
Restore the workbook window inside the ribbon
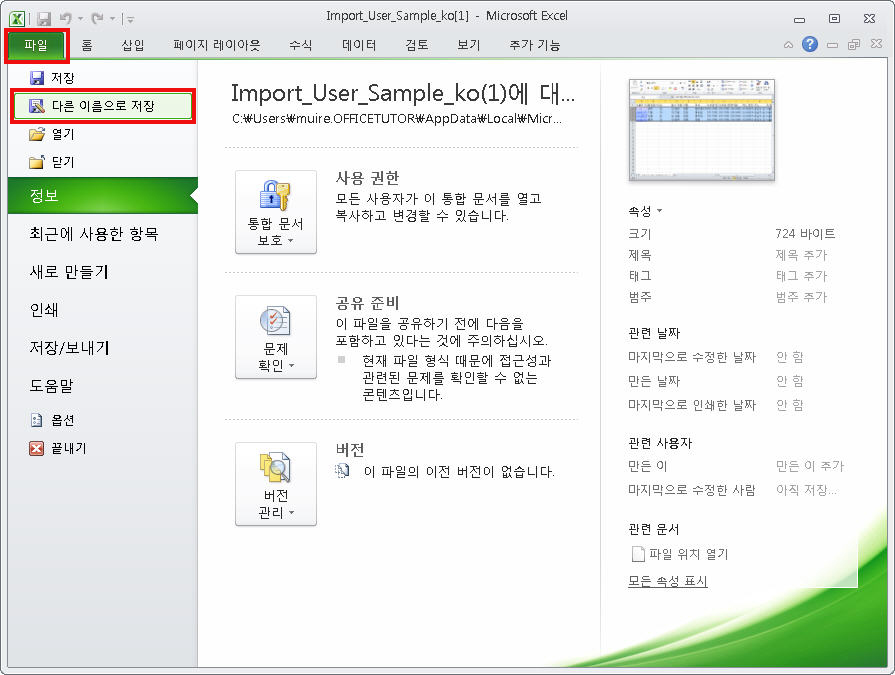[x=854, y=45]
